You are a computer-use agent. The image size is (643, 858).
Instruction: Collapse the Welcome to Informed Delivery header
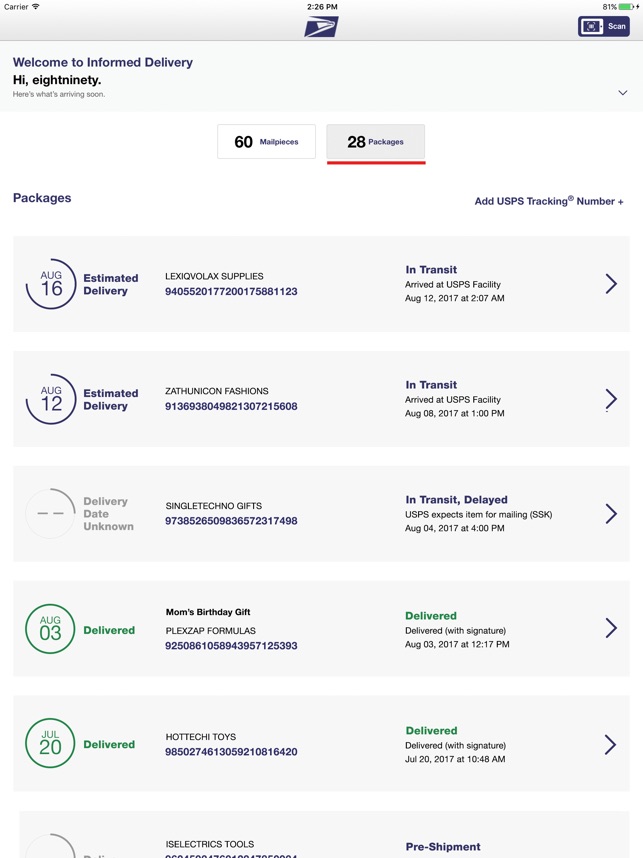(x=622, y=93)
